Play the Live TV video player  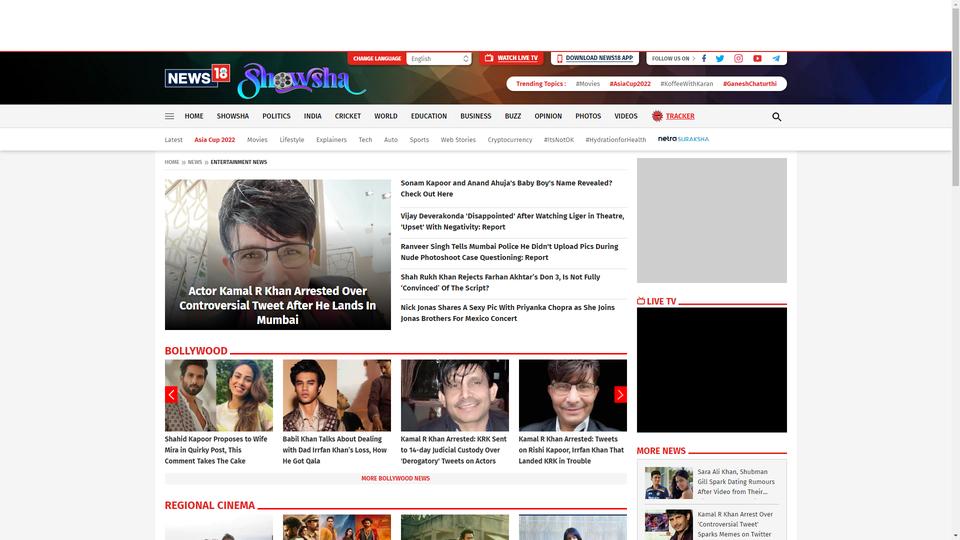tap(711, 370)
